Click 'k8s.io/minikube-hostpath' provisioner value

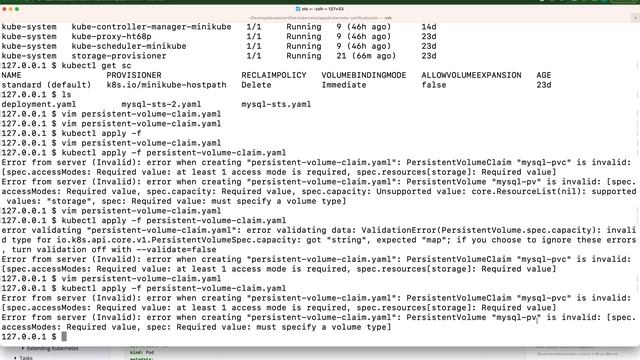167,85
